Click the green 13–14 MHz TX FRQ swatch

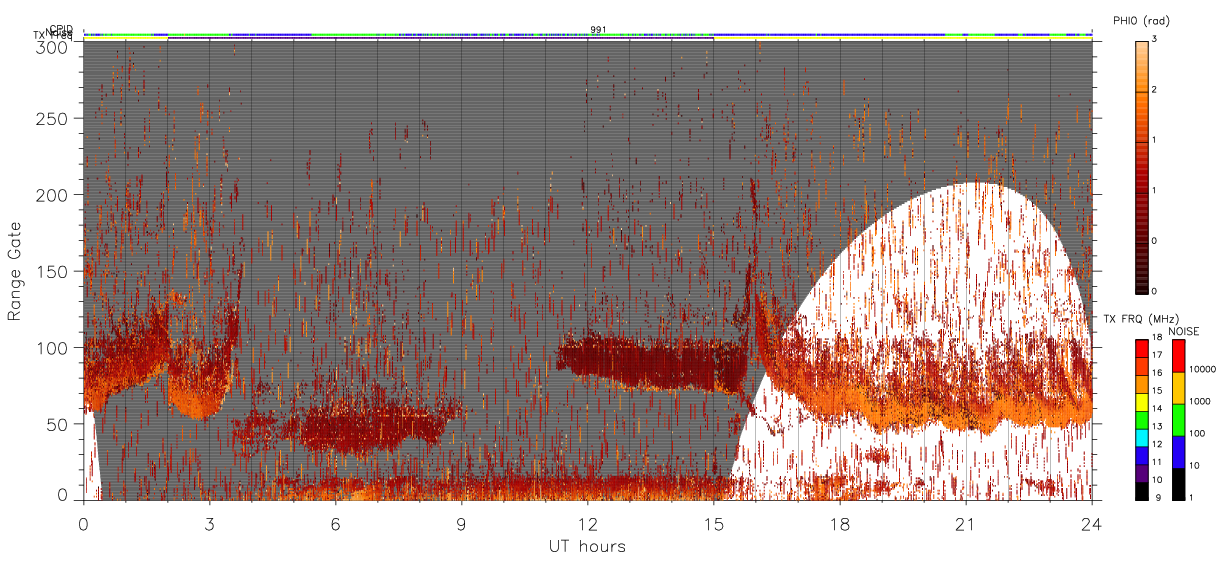coord(1141,420)
